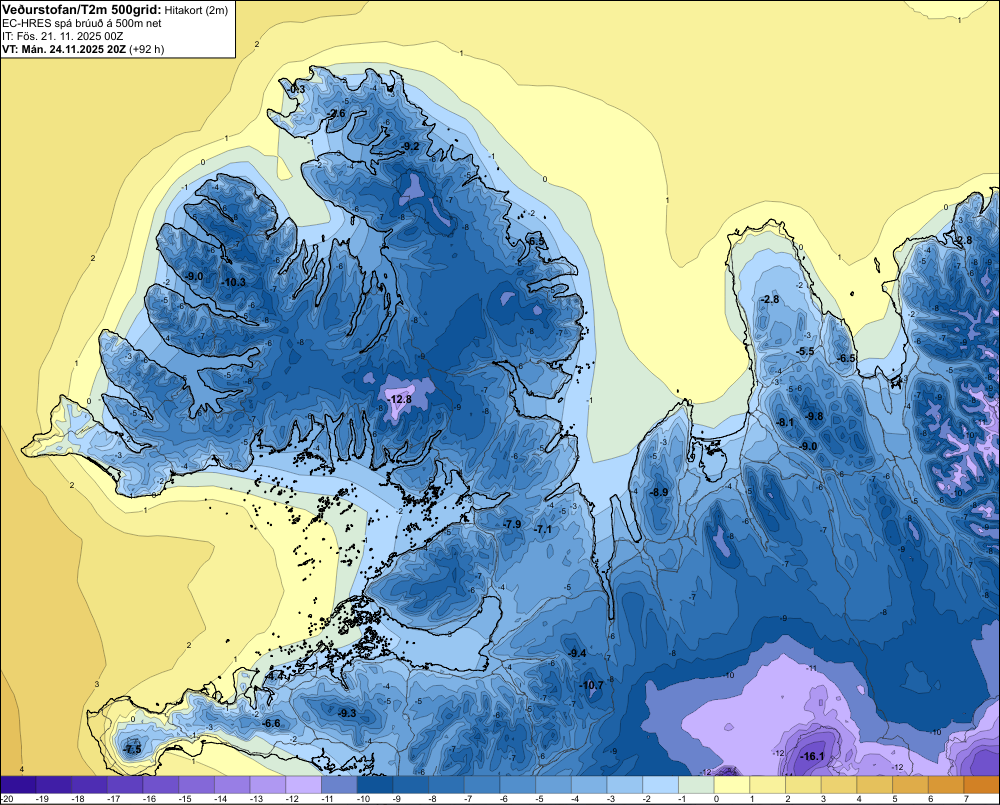Click the 'VT: Mán. 24.11.2025 20Z' valid time

(64, 49)
